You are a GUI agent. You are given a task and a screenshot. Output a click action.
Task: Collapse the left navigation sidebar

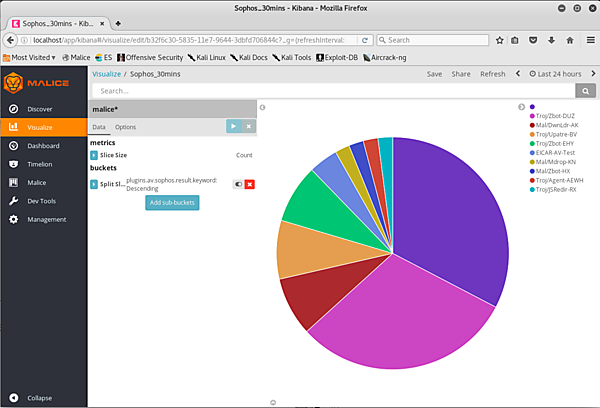(40, 397)
